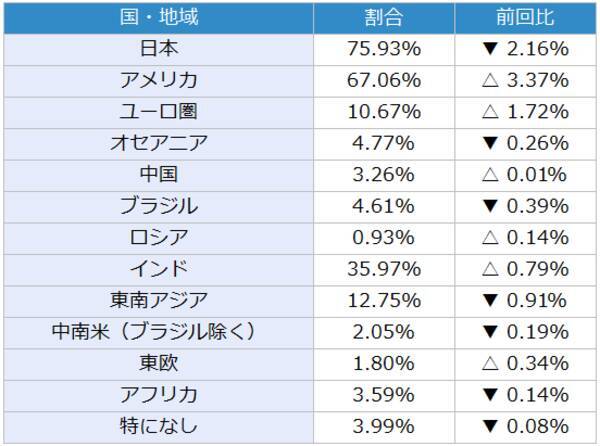Click the 75.93% value cell

[384, 48]
